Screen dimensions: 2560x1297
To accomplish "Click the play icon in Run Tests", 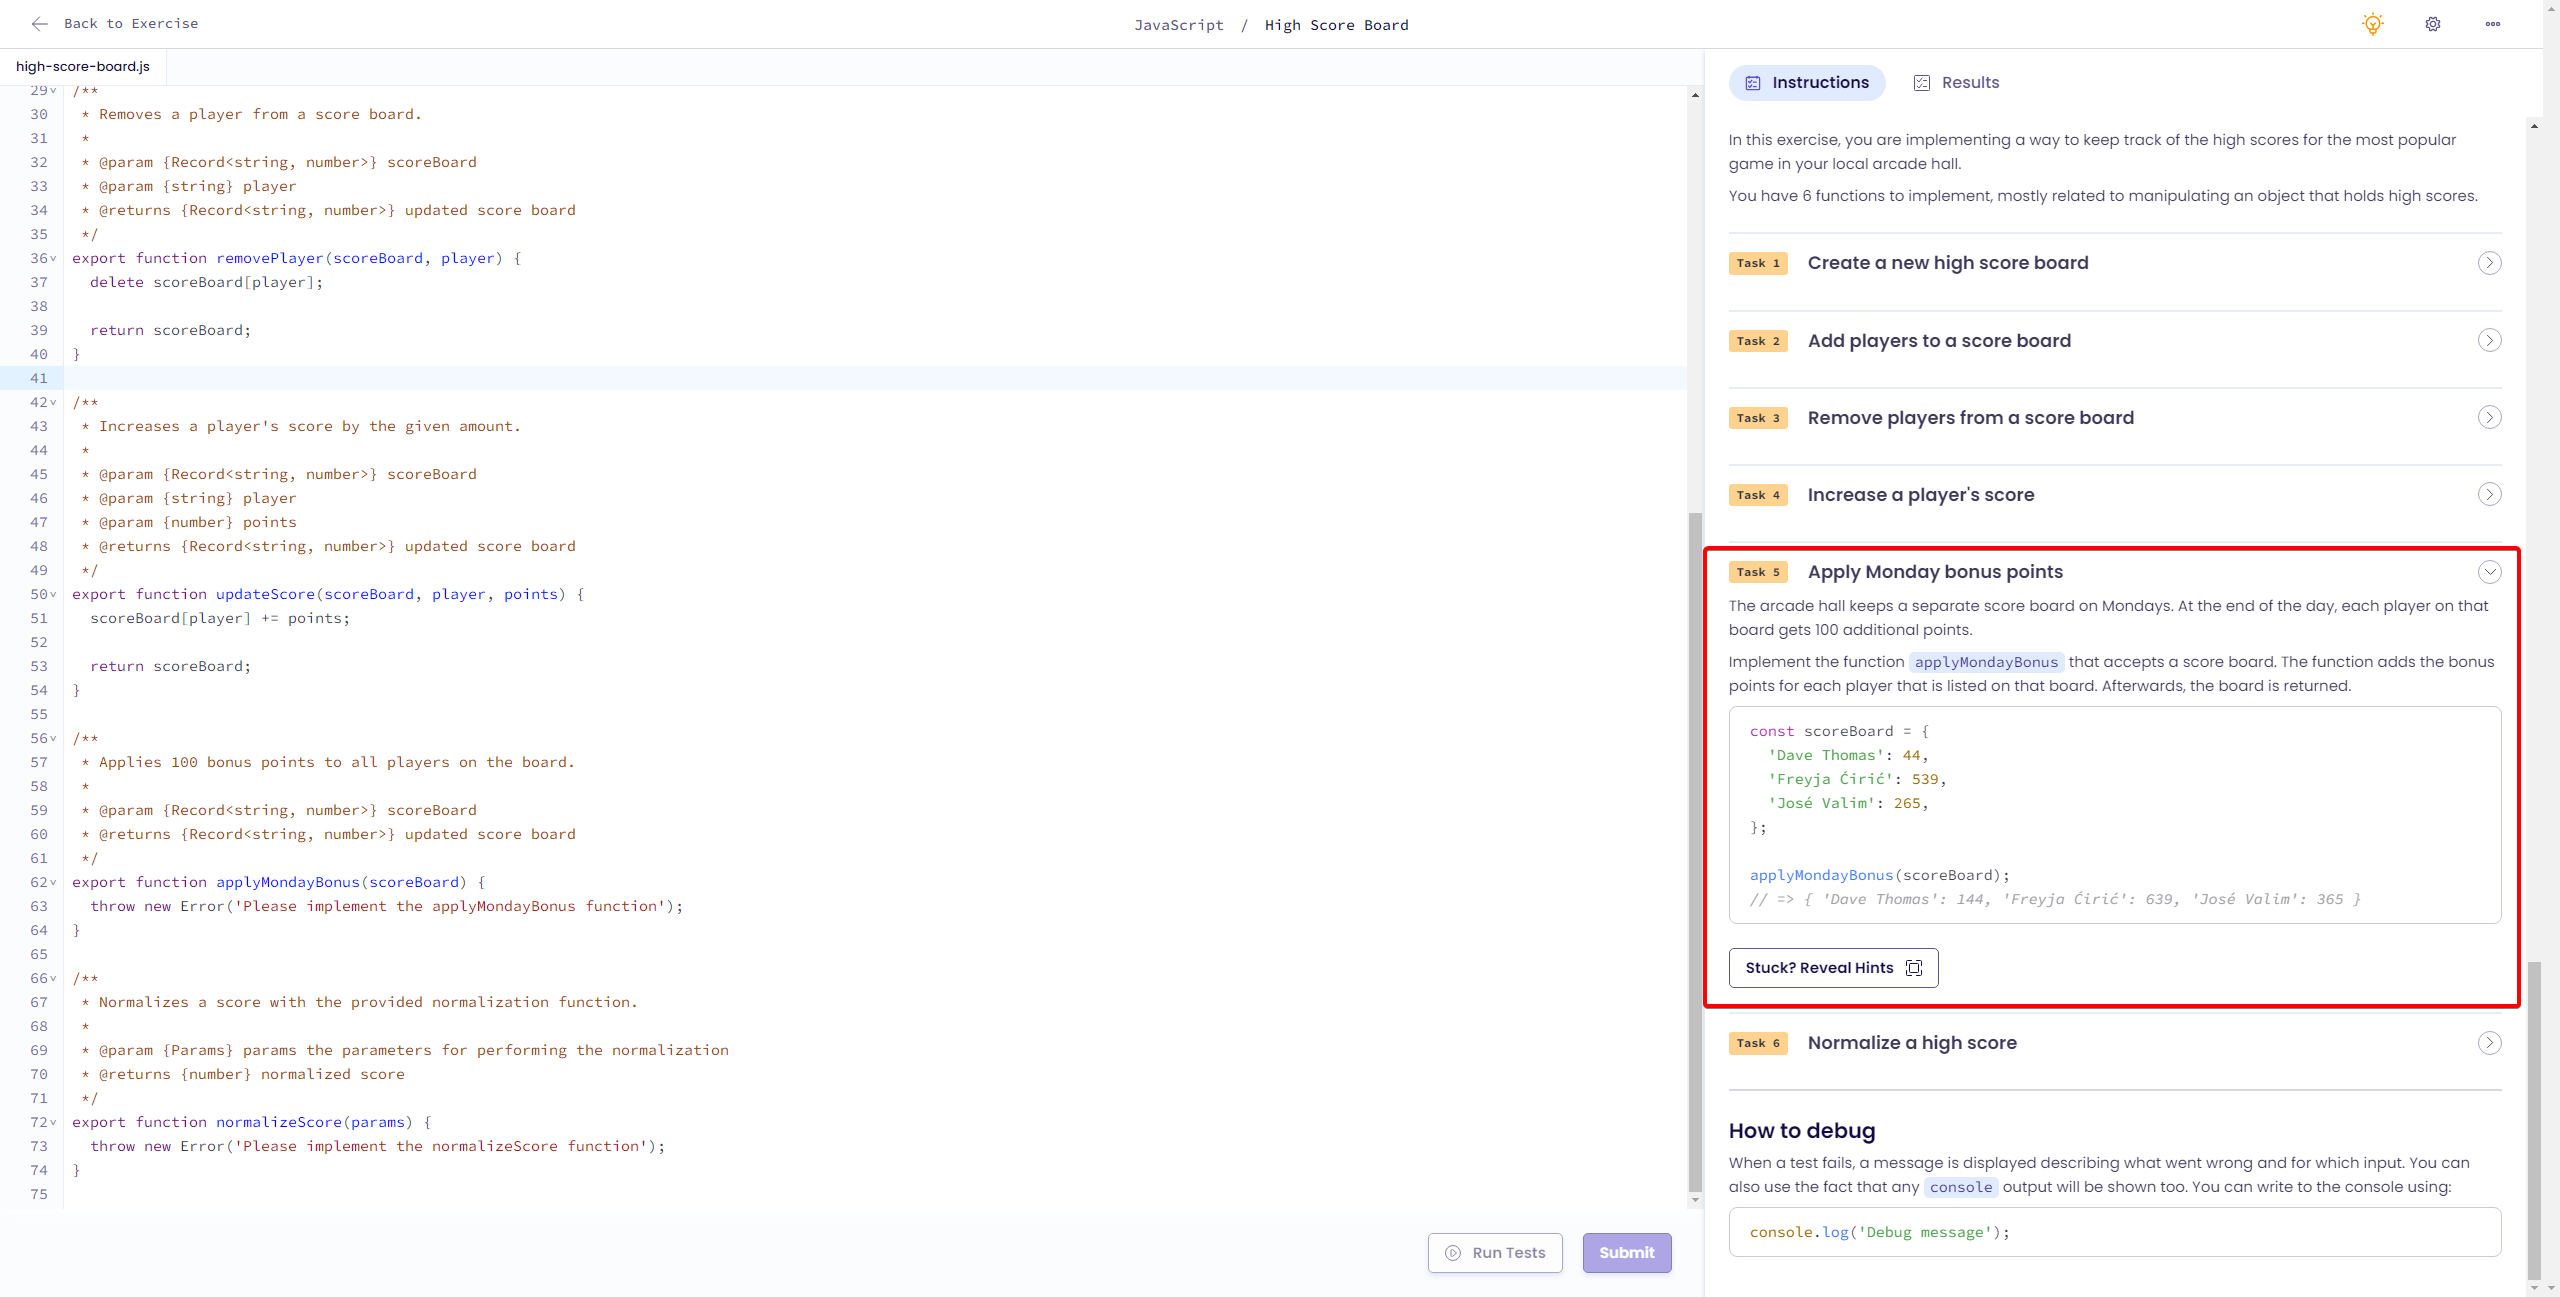I will [x=1453, y=1253].
